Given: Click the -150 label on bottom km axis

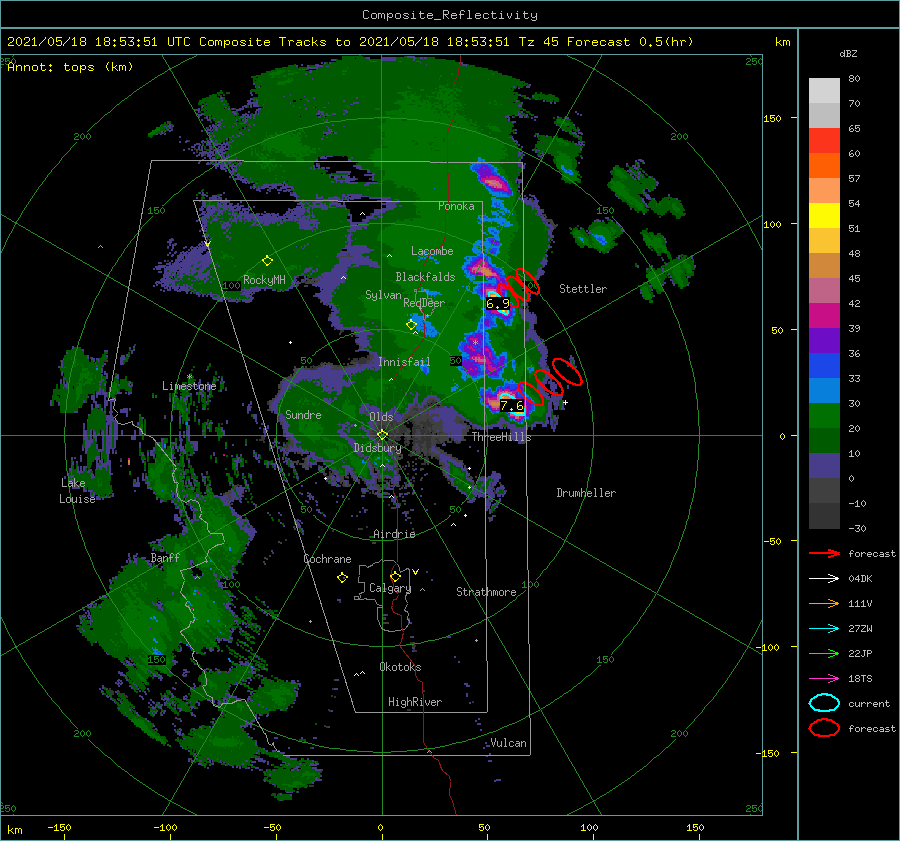Looking at the screenshot, I should pos(59,828).
